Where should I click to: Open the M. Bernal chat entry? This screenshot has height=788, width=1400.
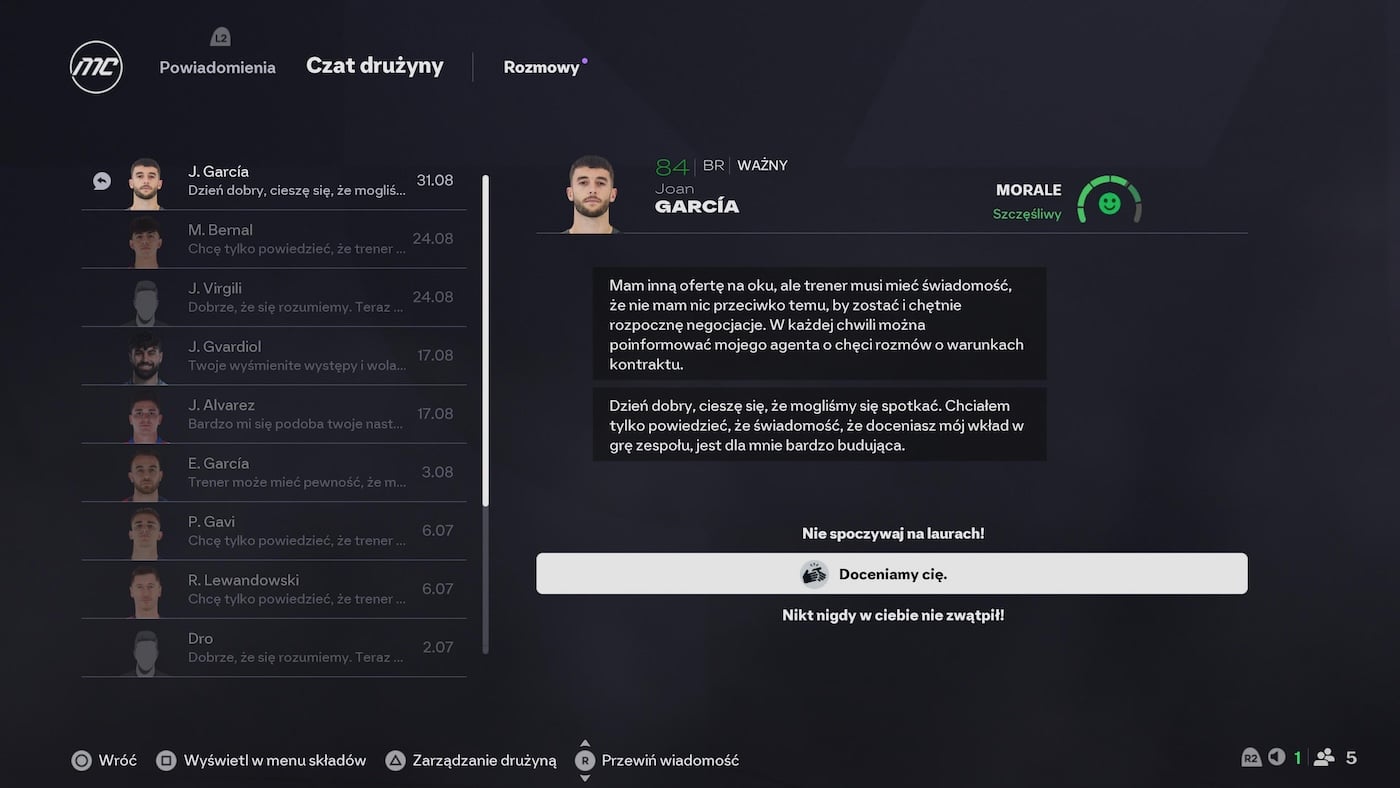tap(296, 239)
